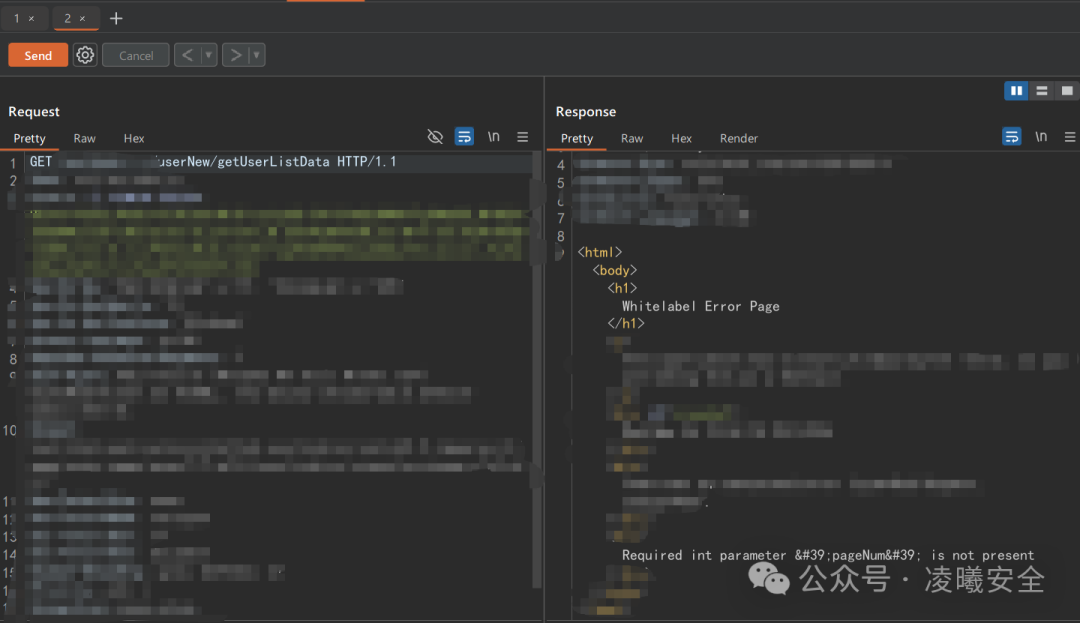
Task: Toggle word wrap in the Response panel
Action: coord(1012,137)
